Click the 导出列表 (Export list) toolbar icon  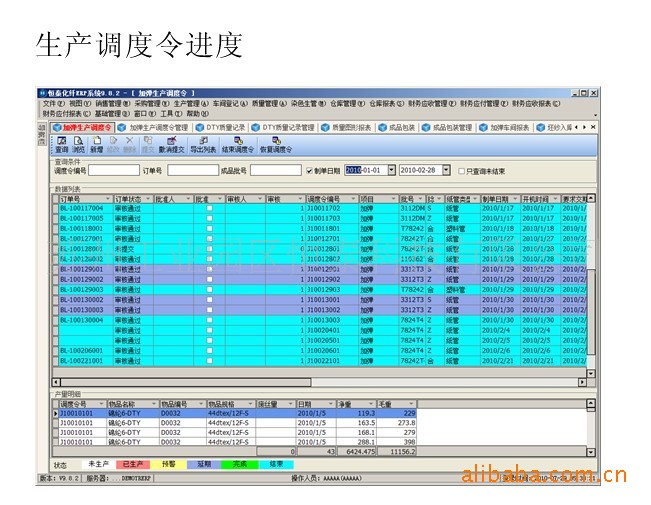point(203,145)
